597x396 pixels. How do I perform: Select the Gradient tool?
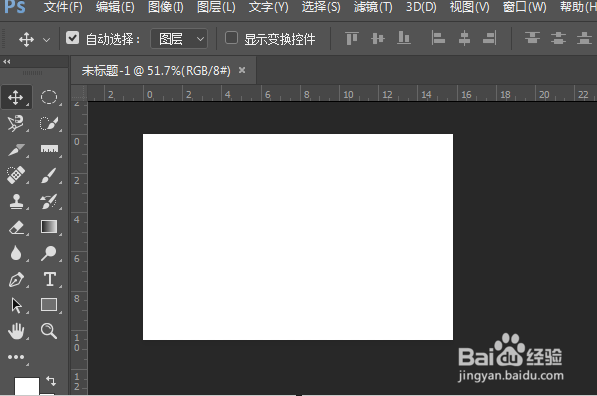[x=49, y=227]
